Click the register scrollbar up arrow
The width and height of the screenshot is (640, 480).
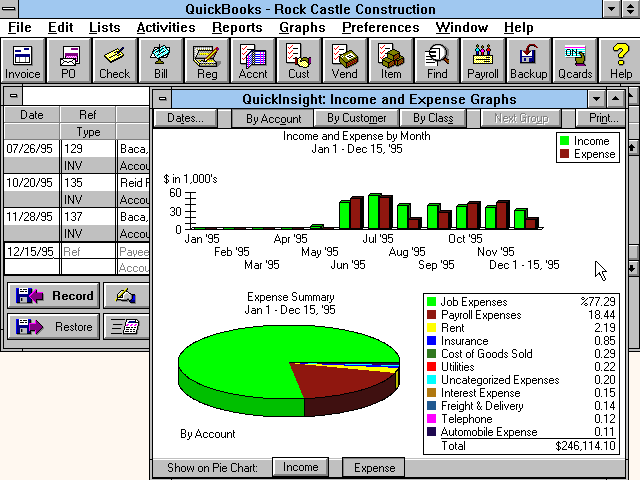[x=632, y=147]
